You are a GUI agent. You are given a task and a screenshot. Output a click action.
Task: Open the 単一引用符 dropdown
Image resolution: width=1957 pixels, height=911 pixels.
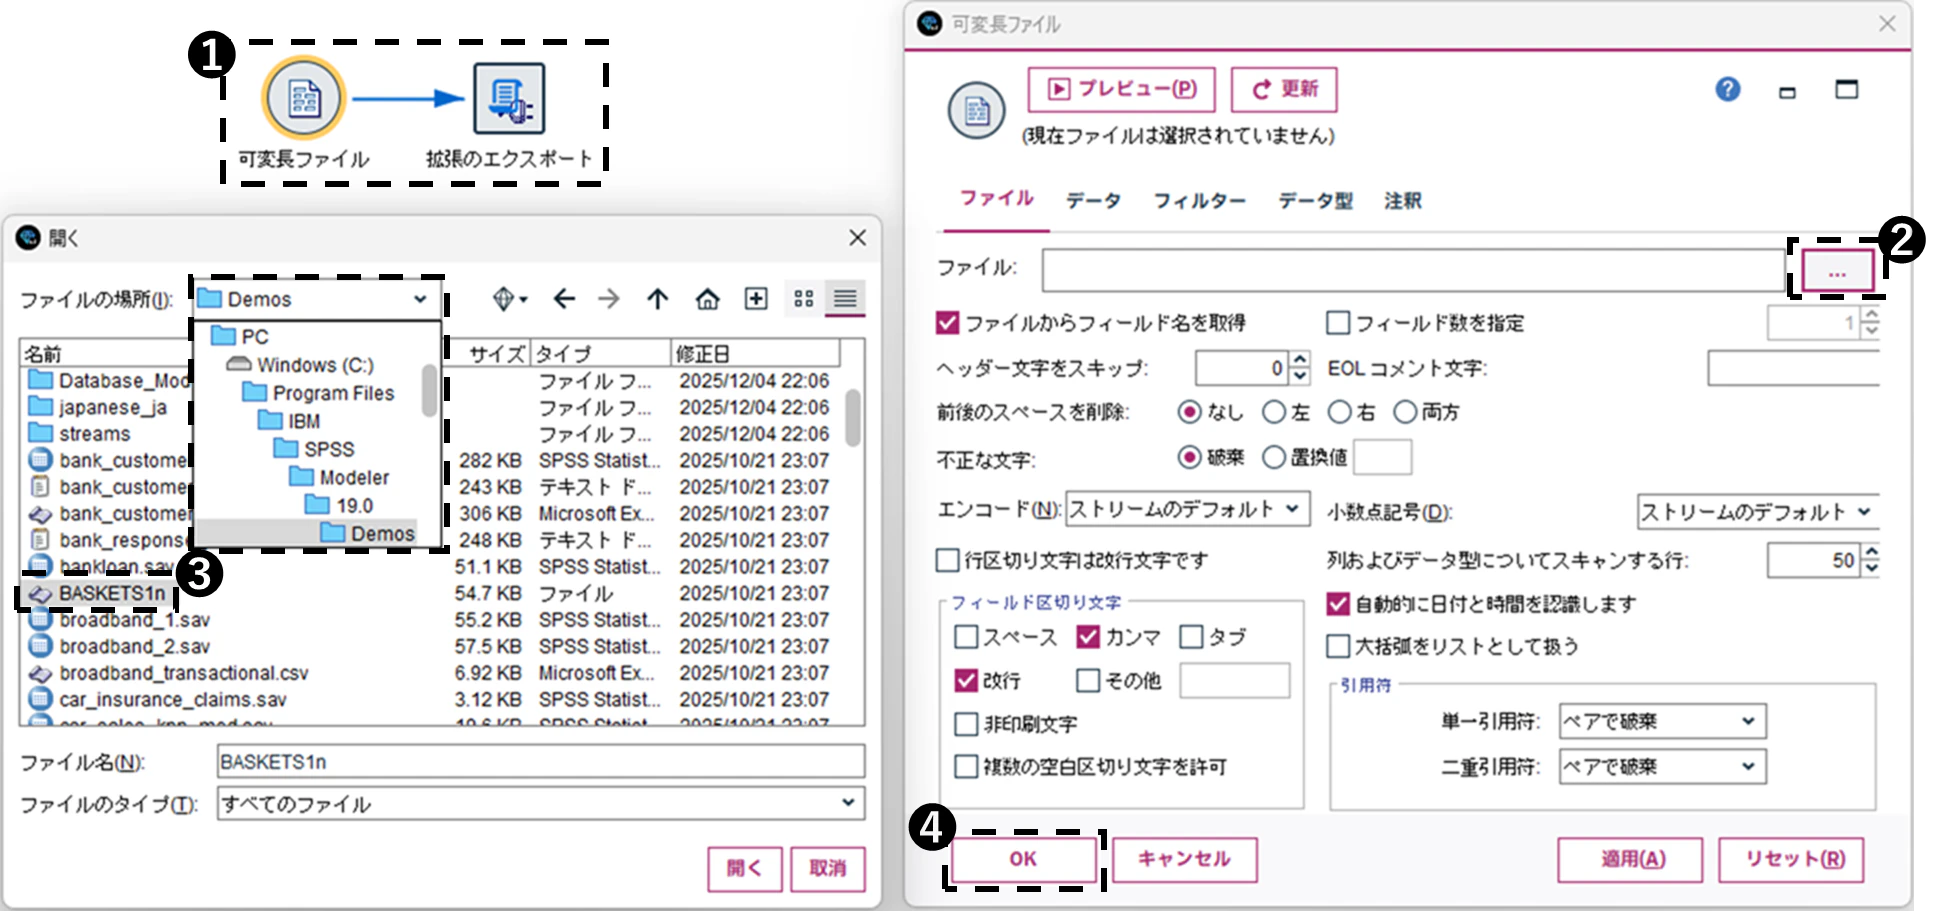point(1662,722)
